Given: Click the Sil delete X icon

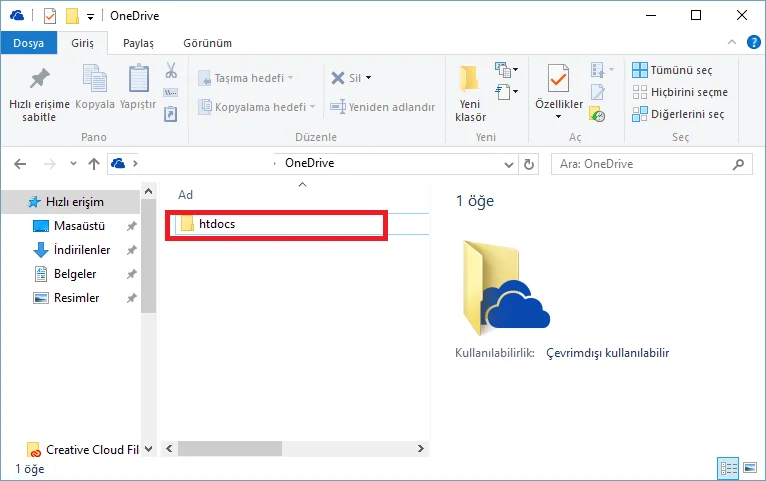Looking at the screenshot, I should [338, 78].
